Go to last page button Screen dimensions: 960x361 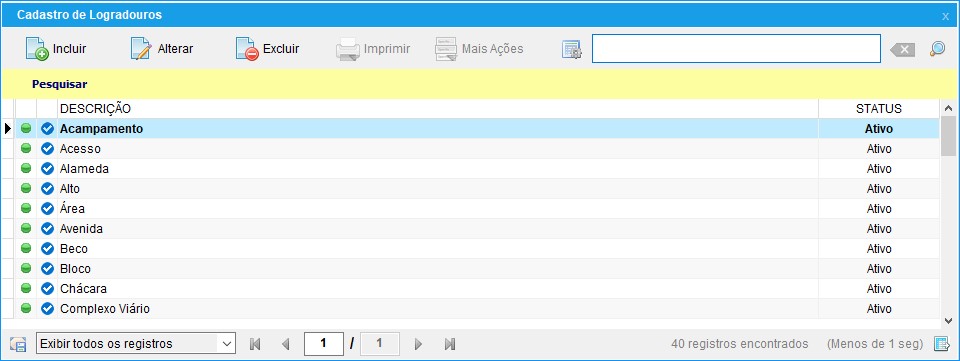coord(449,344)
